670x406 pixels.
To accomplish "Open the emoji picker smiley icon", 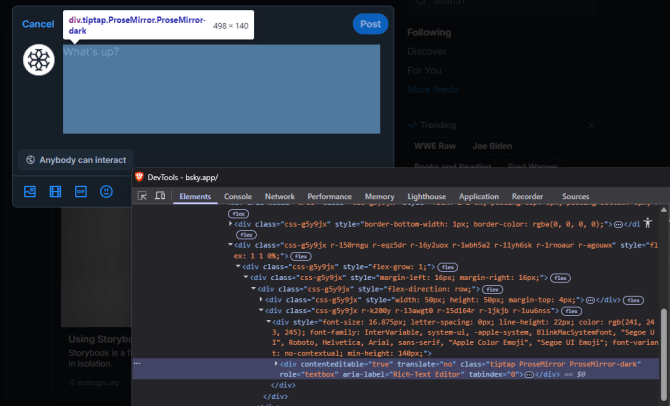I will click(x=106, y=191).
